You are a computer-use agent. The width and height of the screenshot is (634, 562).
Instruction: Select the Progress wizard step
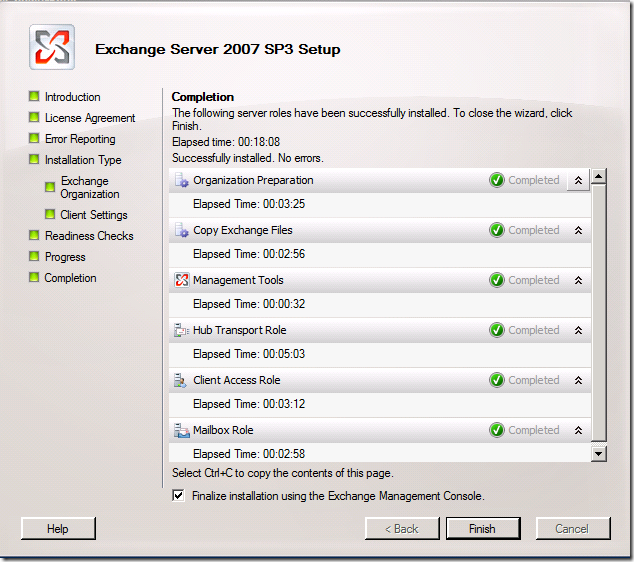[65, 257]
